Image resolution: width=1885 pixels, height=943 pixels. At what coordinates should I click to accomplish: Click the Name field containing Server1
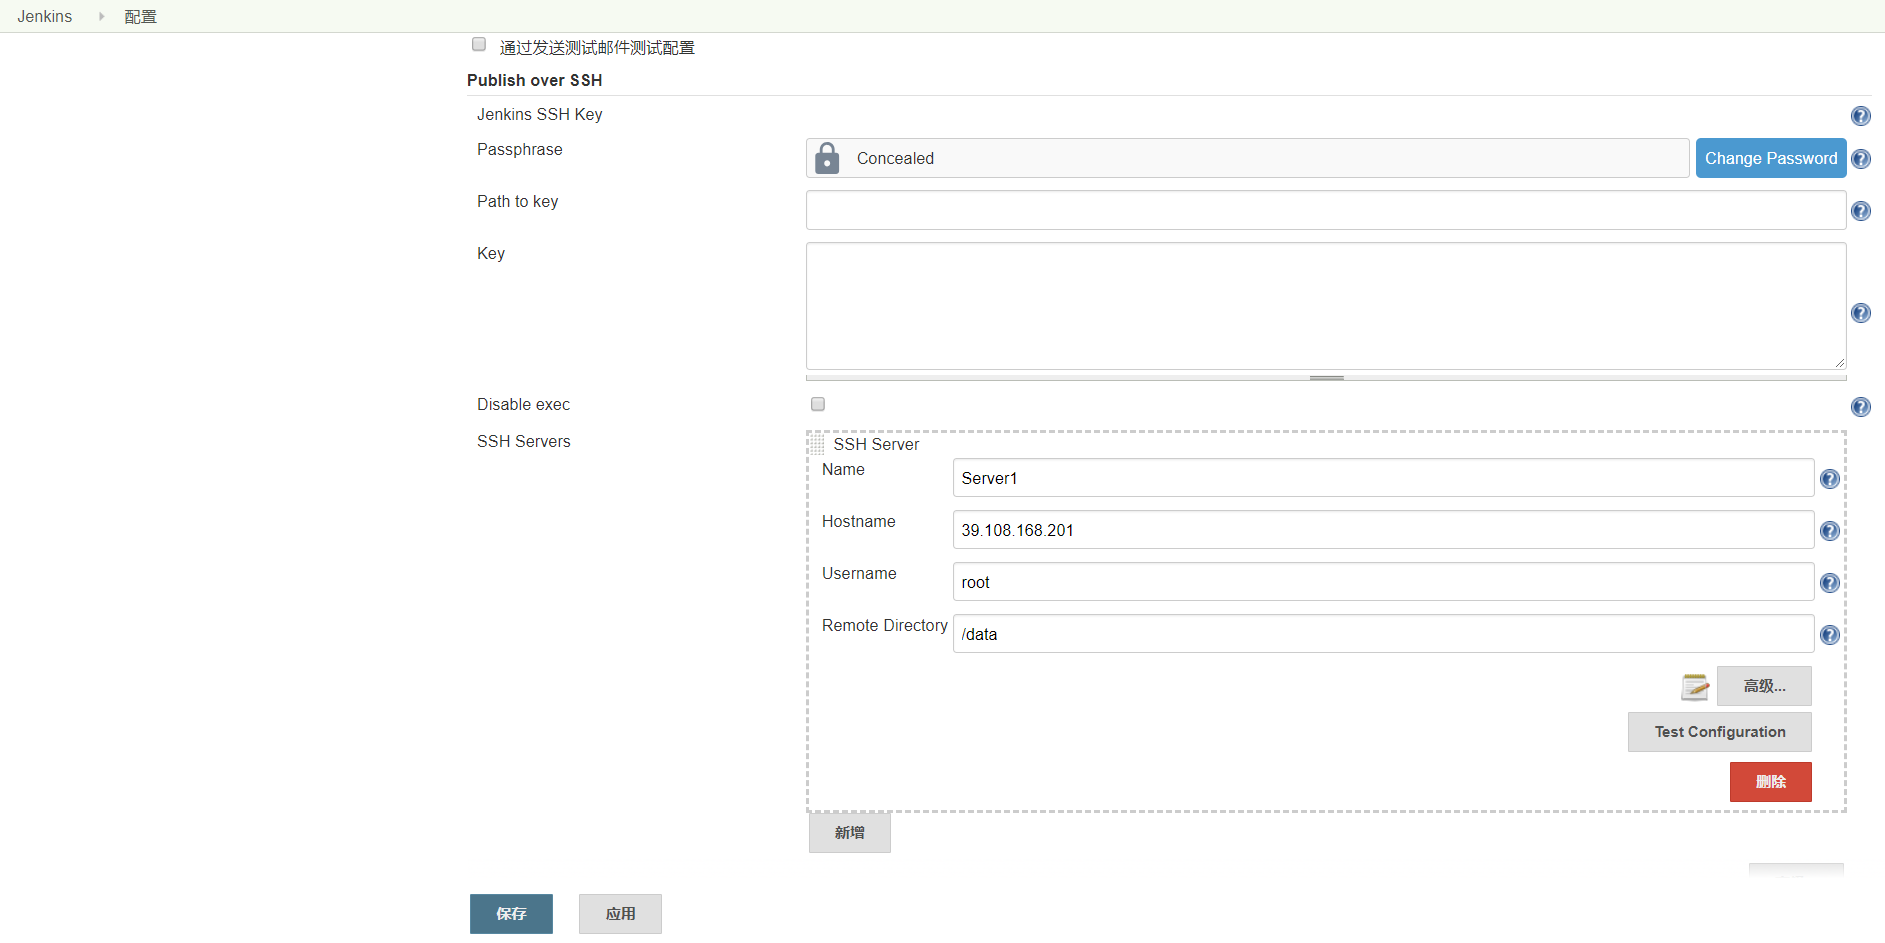coord(1383,478)
